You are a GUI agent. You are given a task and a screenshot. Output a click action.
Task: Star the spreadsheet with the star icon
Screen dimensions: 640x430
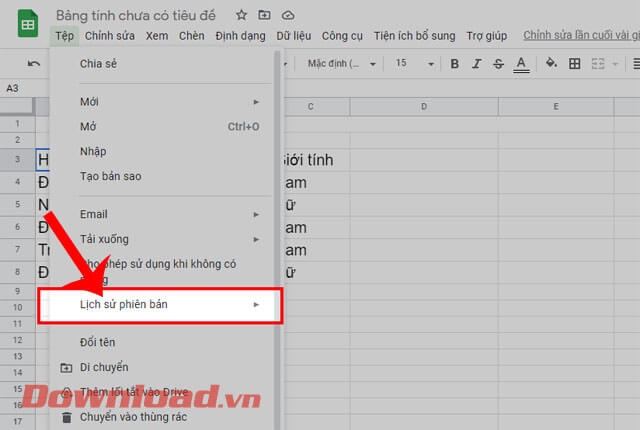241,16
